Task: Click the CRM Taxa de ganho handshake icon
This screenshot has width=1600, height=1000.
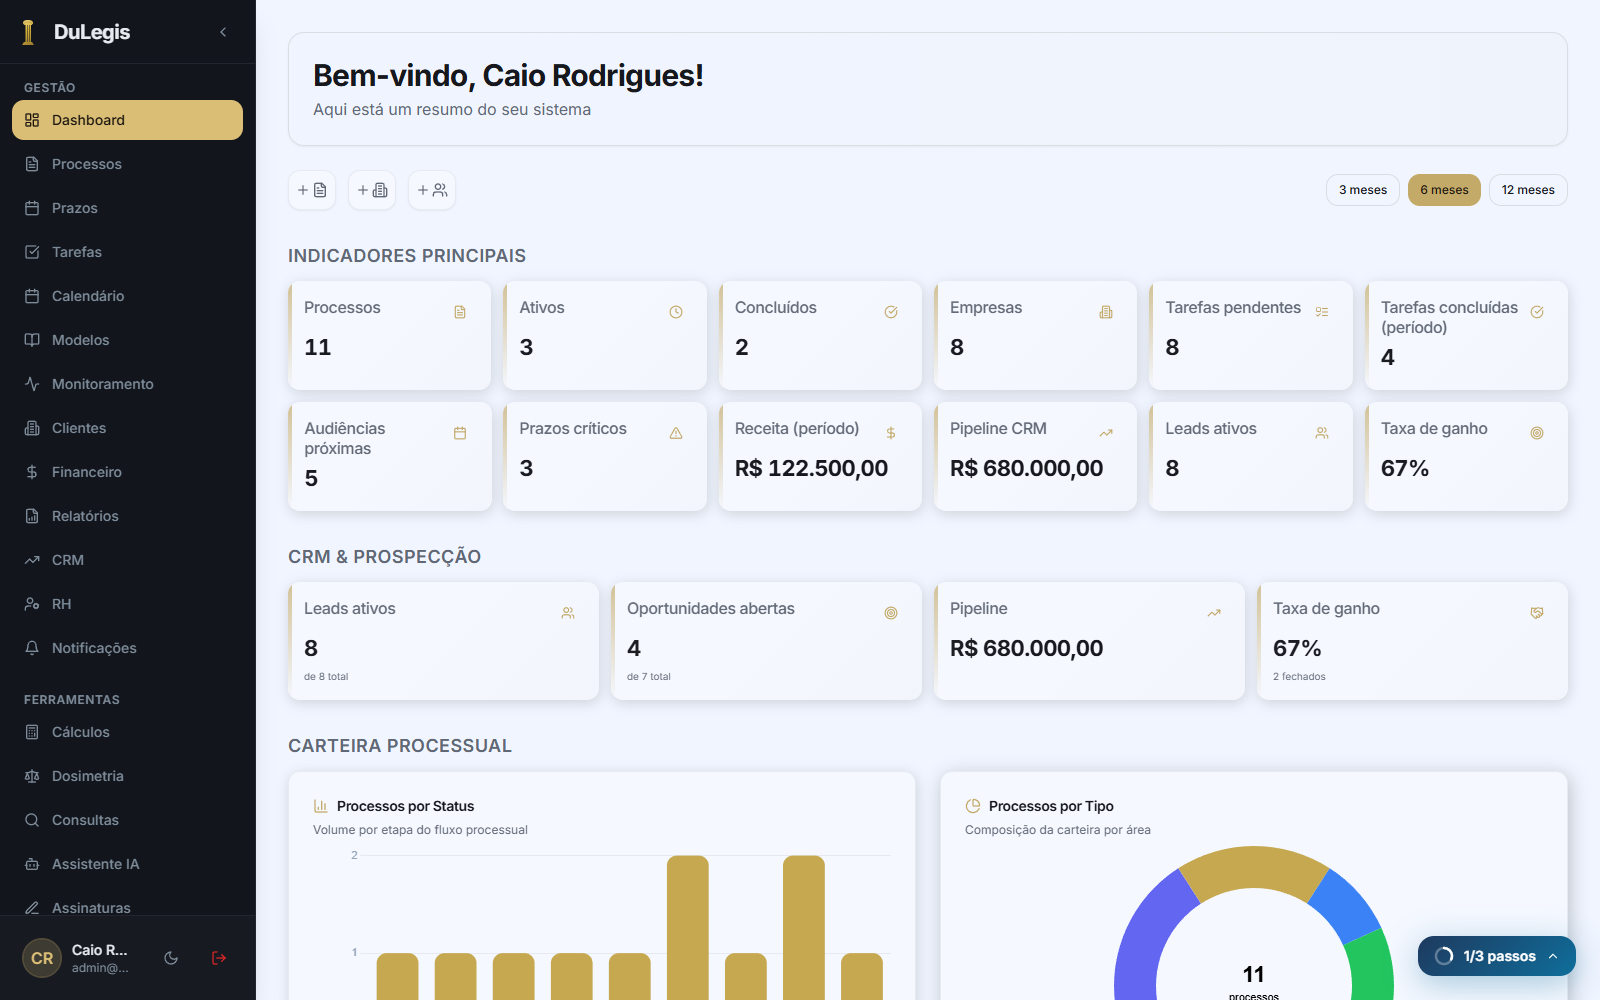Action: click(x=1537, y=613)
